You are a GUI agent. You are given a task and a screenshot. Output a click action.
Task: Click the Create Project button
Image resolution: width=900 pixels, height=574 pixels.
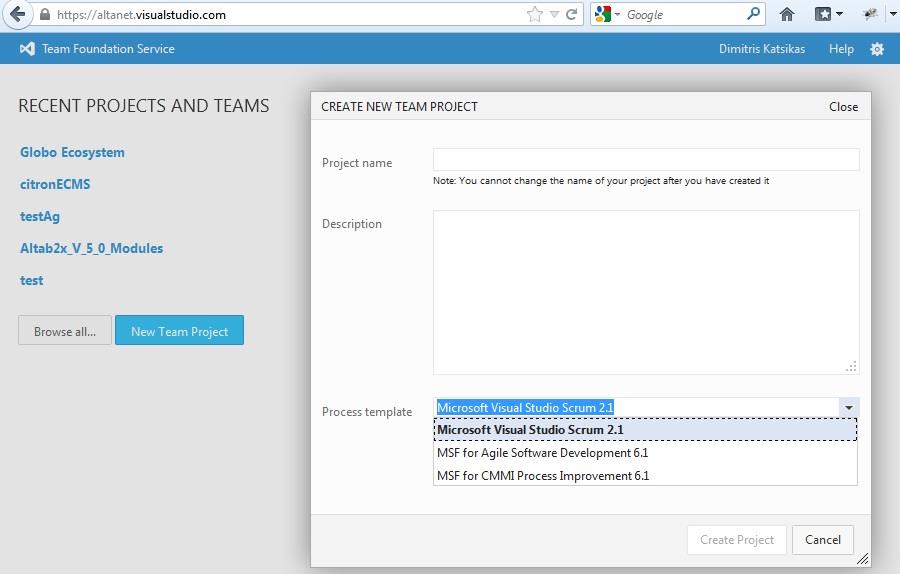click(736, 540)
